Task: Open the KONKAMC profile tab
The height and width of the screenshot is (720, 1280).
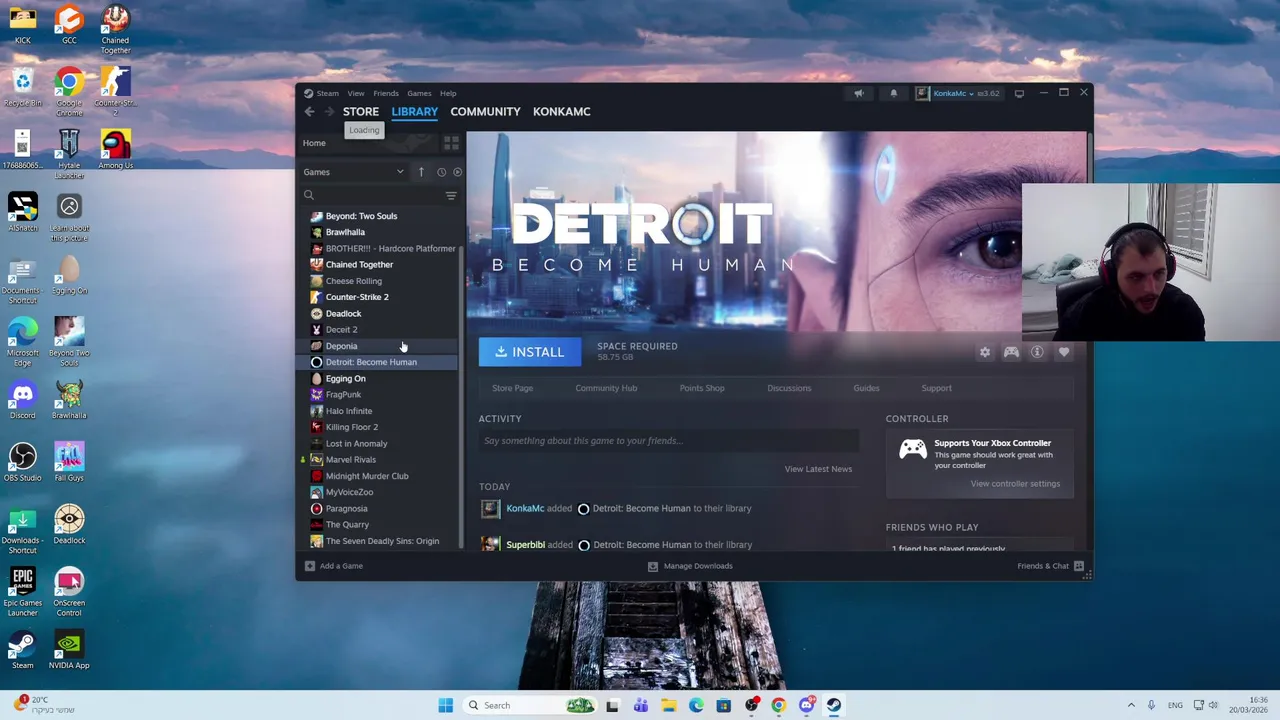Action: 562,112
